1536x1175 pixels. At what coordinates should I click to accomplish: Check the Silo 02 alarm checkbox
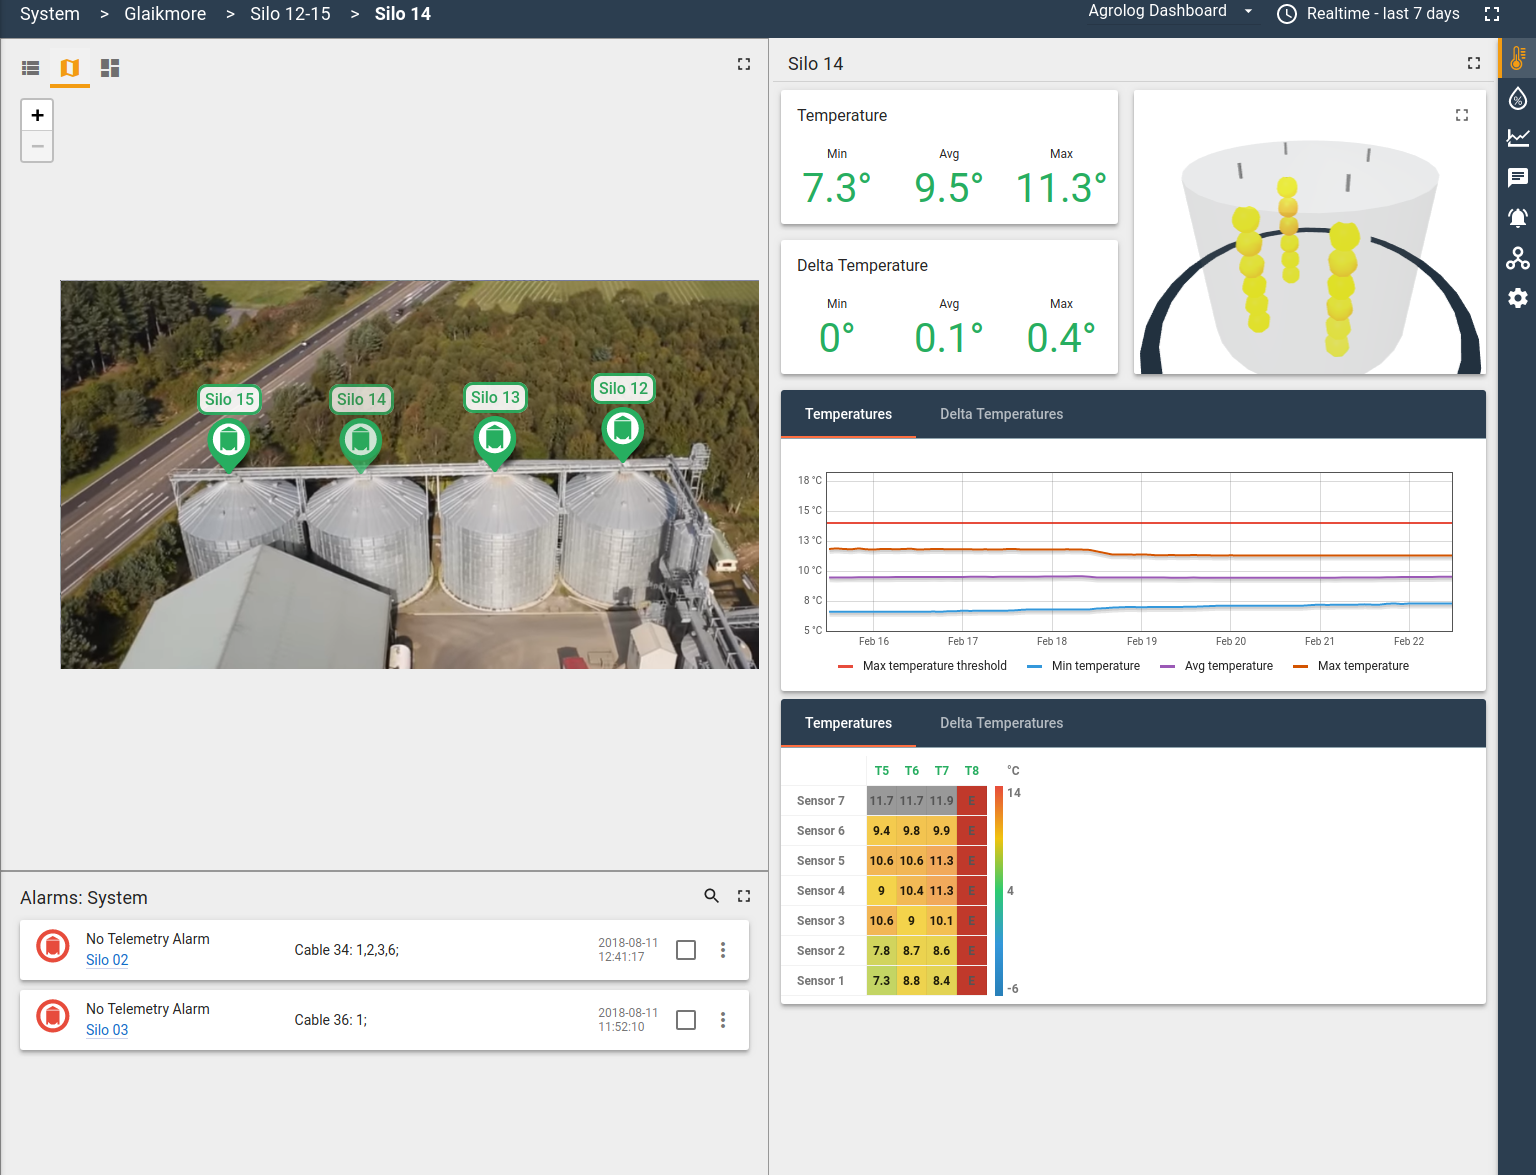(x=686, y=950)
